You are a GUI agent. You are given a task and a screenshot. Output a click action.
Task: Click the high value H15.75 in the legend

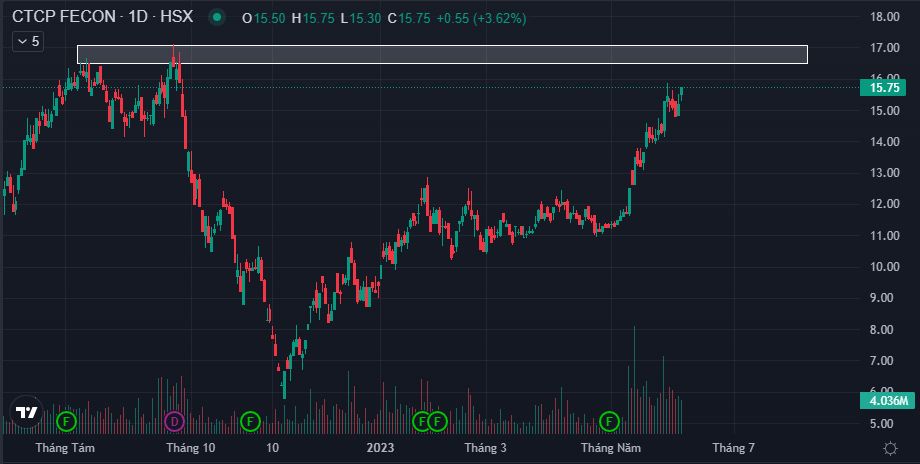(x=313, y=18)
